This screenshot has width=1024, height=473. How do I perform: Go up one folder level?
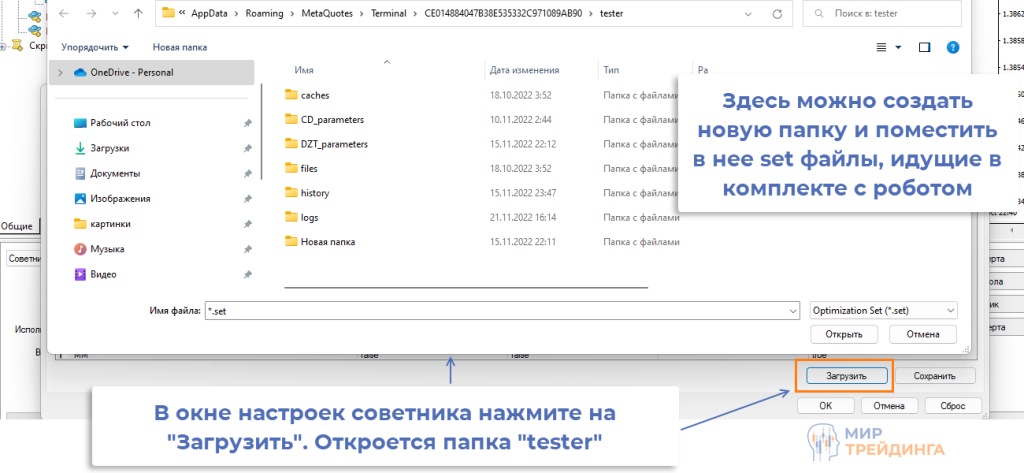point(138,13)
